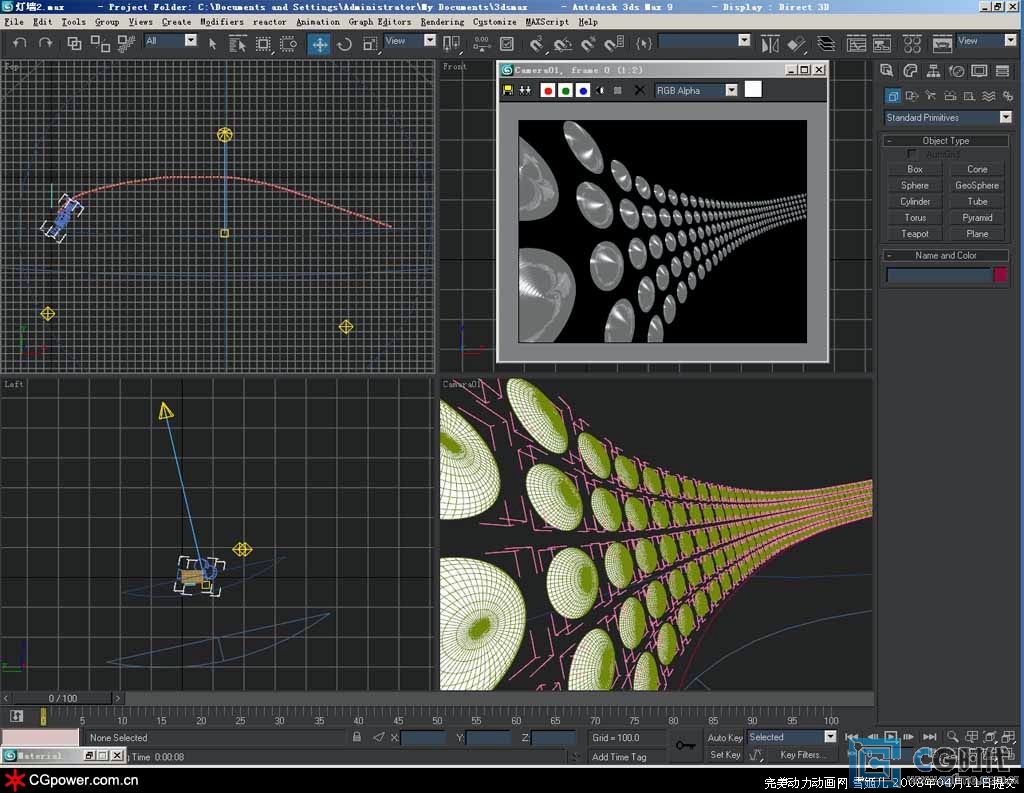This screenshot has height=793, width=1024.
Task: Click the Undo arrow in the main toolbar
Action: click(x=20, y=44)
